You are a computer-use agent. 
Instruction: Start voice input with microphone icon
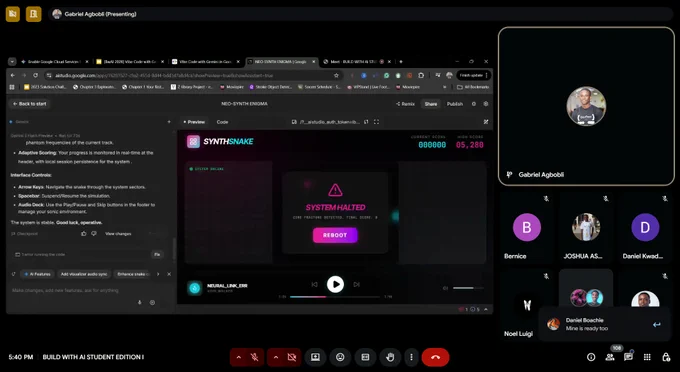(140, 303)
